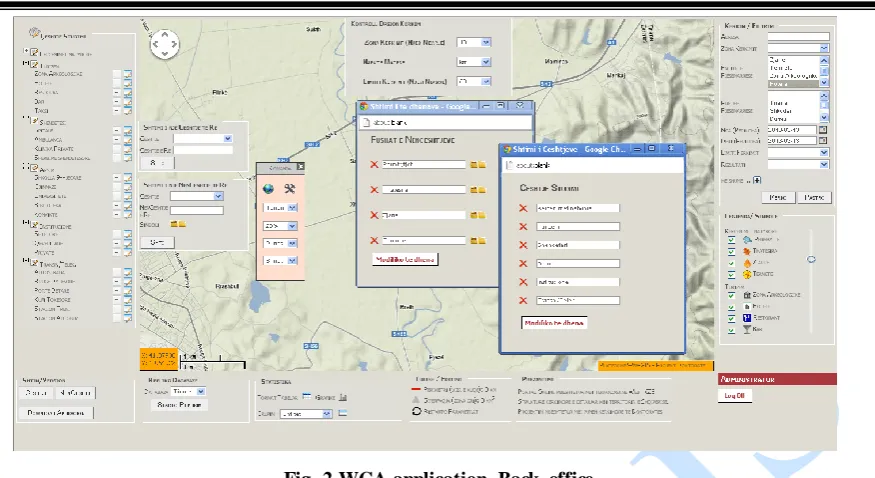Click the wrench tools icon in the pink panel

coord(289,189)
